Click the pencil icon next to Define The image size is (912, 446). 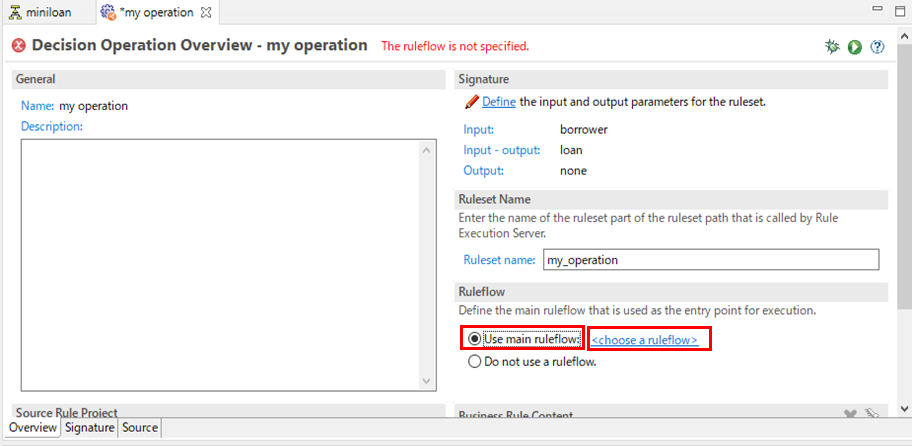472,102
